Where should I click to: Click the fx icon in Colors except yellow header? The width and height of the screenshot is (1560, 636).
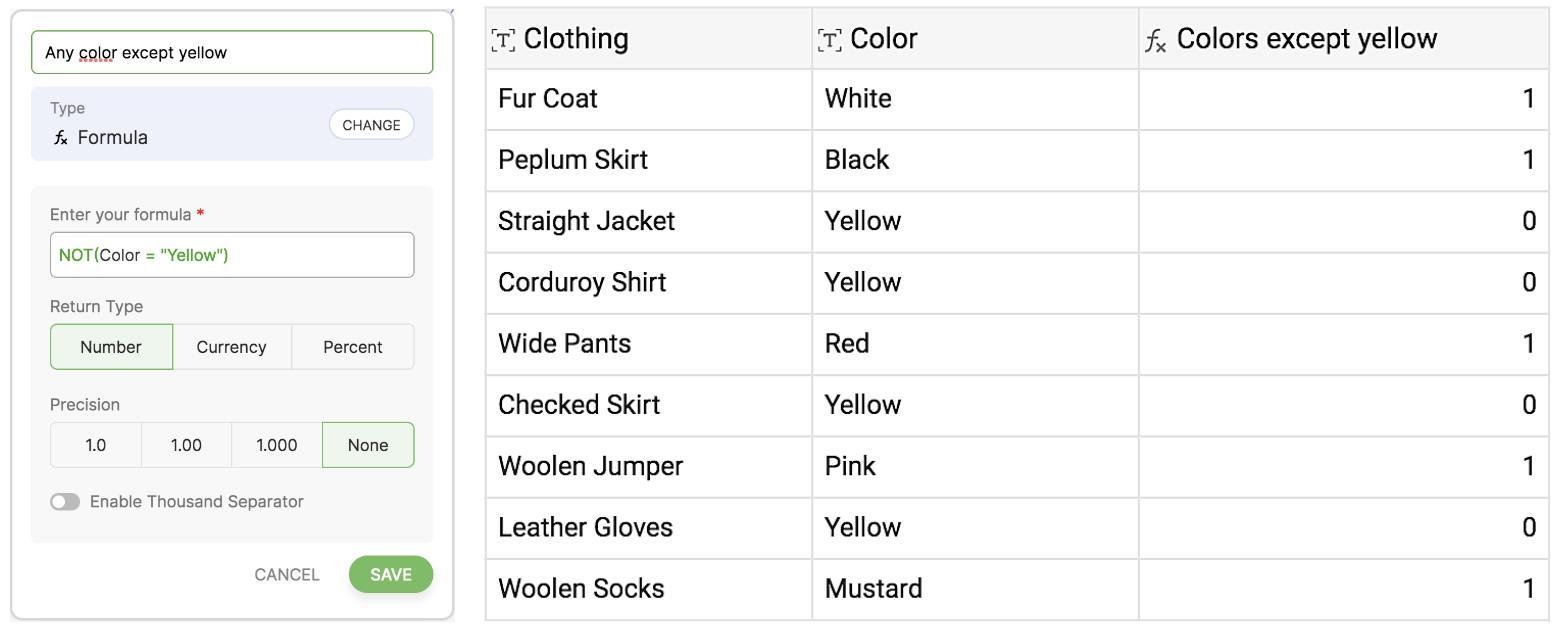(1156, 40)
